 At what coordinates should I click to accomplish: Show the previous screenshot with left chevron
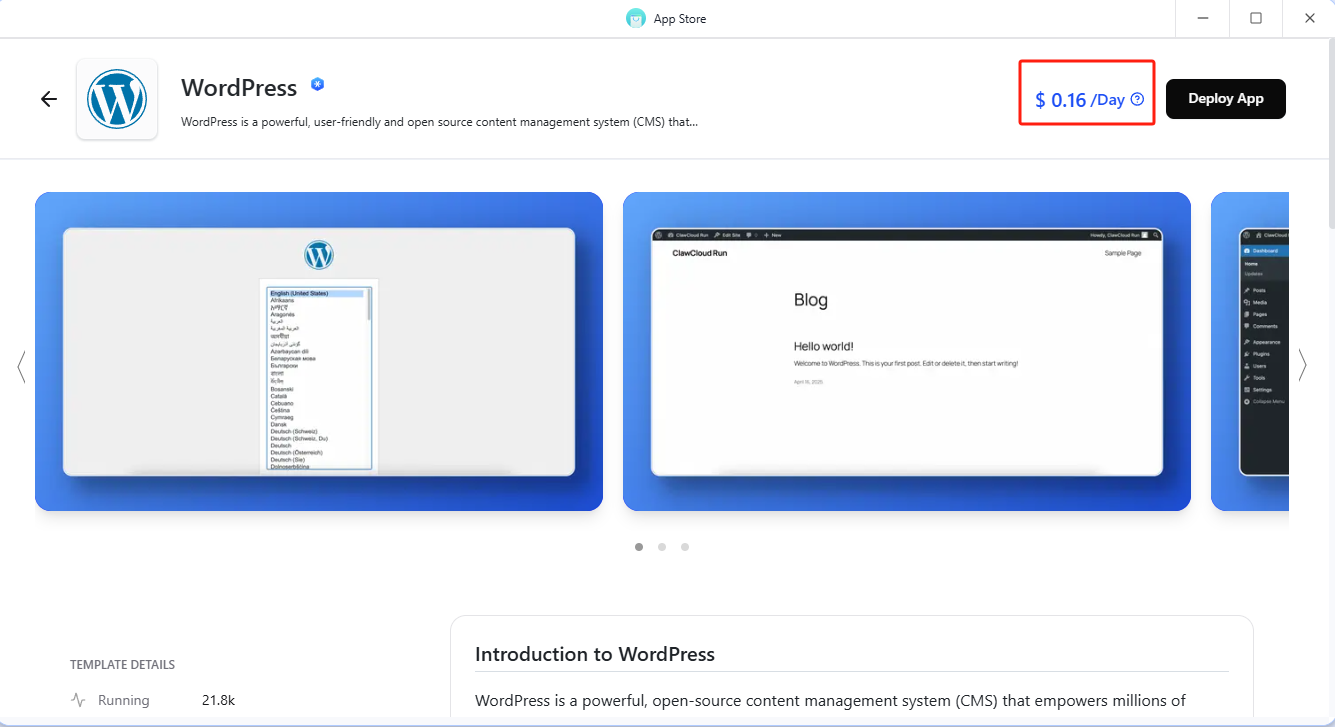click(x=21, y=366)
